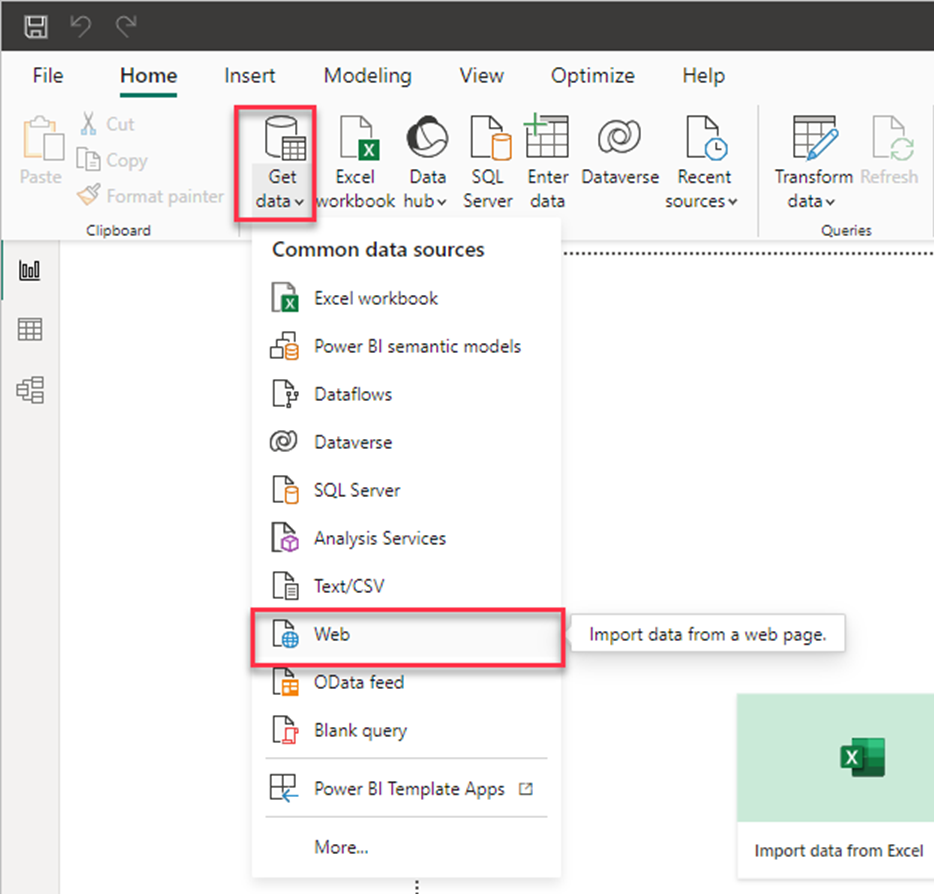Select Enter data table icon
Screen dimensions: 934x894
coord(547,160)
